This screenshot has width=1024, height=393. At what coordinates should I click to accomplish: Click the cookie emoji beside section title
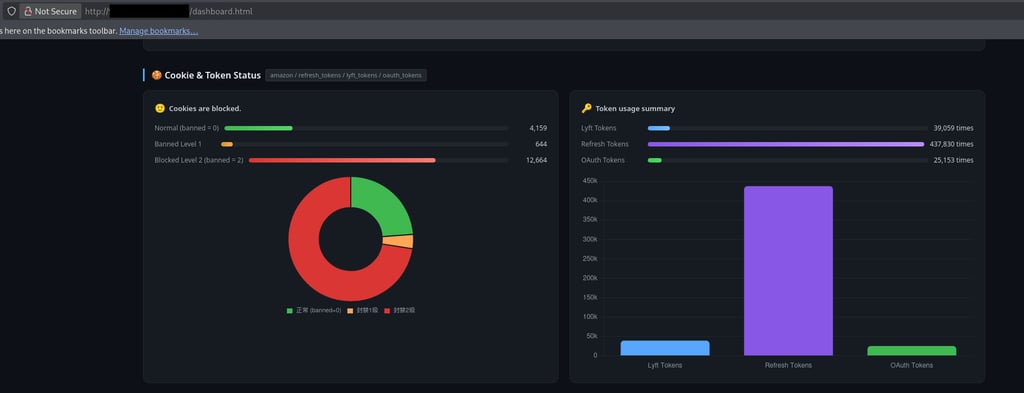pyautogui.click(x=157, y=75)
